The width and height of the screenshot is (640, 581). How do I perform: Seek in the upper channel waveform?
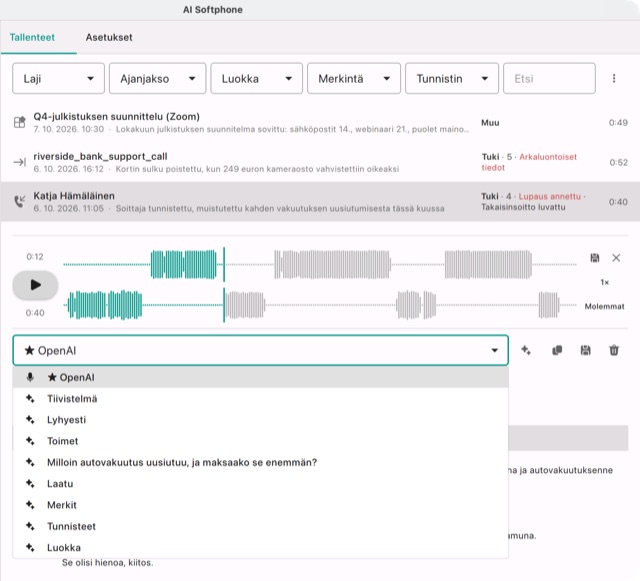[320, 265]
